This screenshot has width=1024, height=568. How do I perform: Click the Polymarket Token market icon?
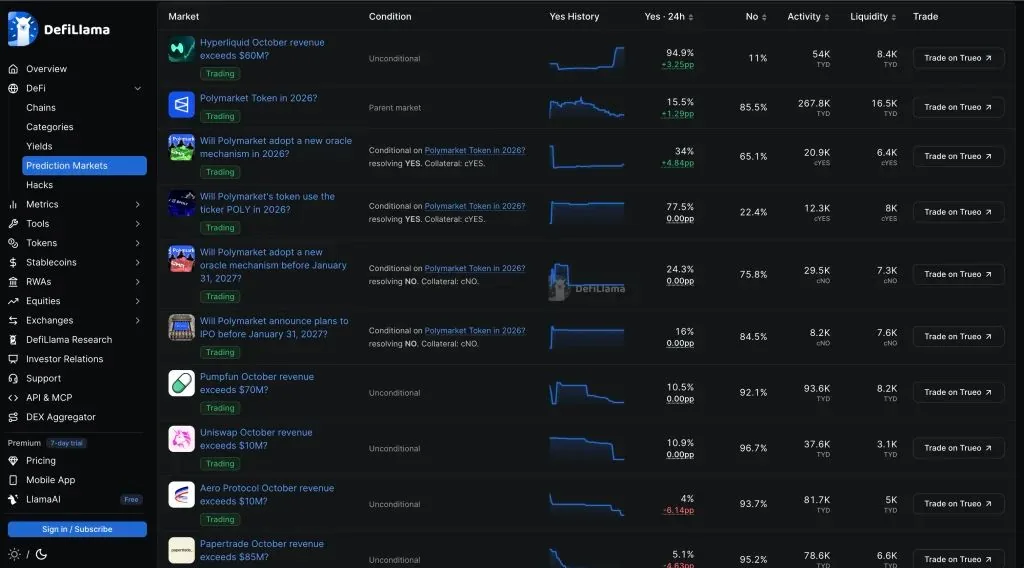(182, 104)
